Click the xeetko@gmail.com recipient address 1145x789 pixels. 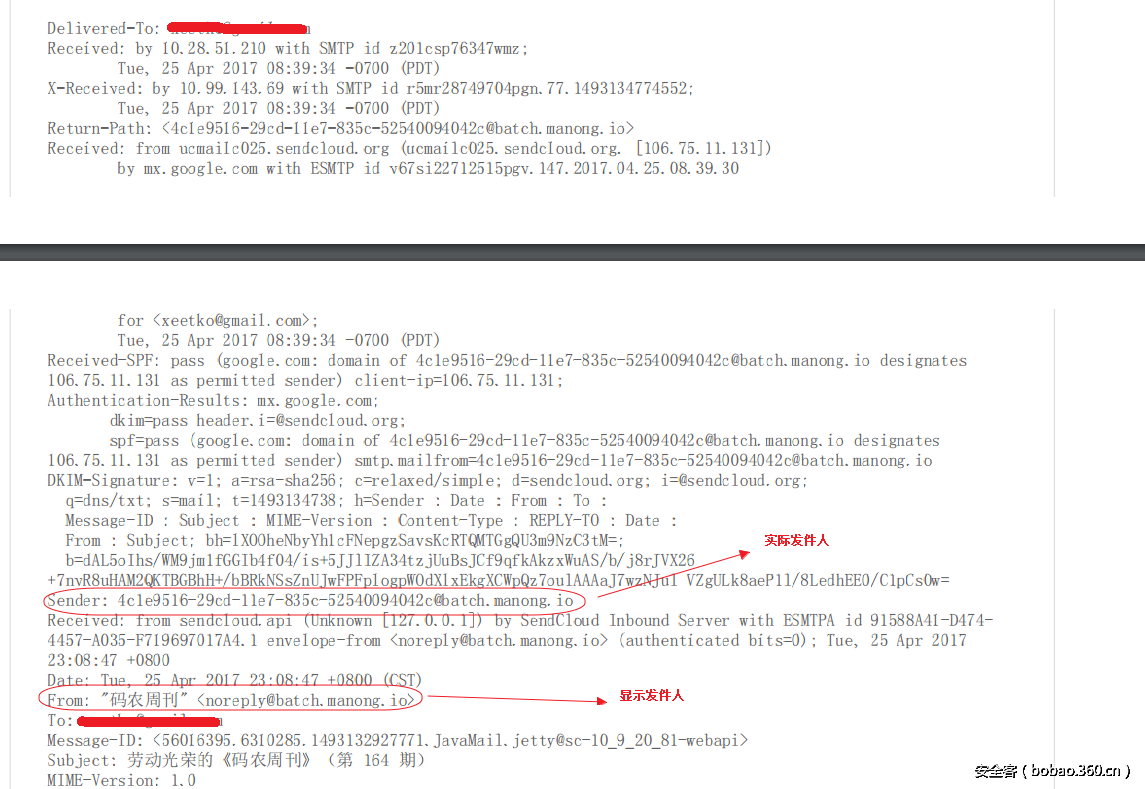point(231,321)
